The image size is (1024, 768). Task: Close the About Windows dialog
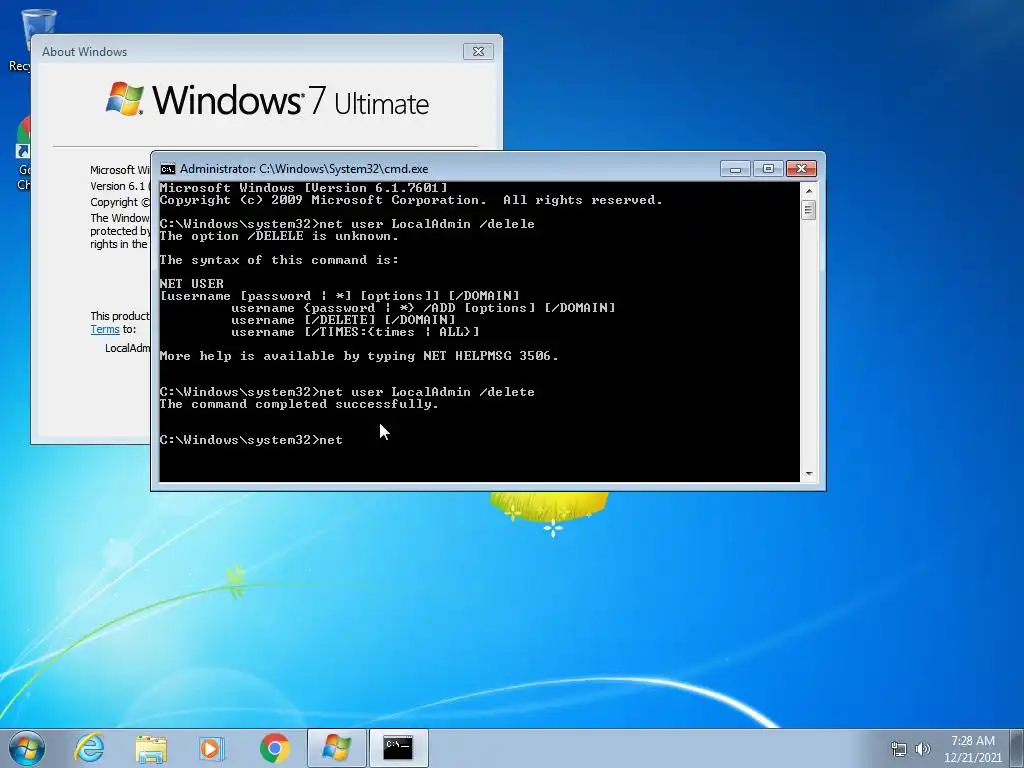click(478, 52)
